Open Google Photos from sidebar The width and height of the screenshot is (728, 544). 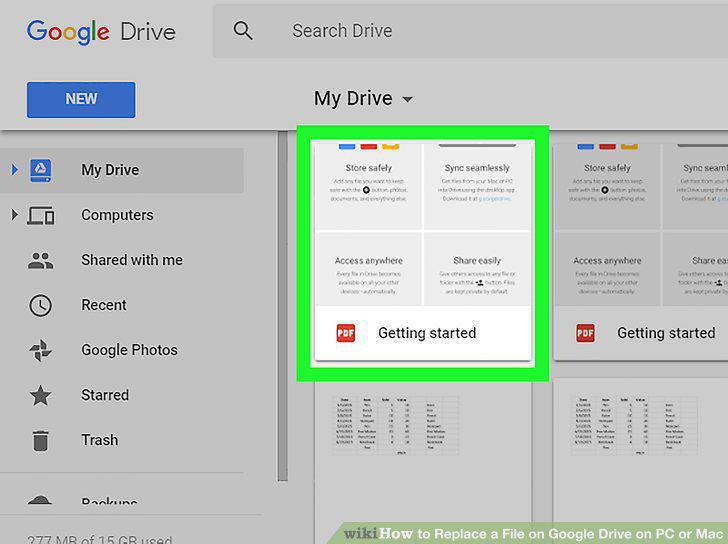(x=129, y=350)
